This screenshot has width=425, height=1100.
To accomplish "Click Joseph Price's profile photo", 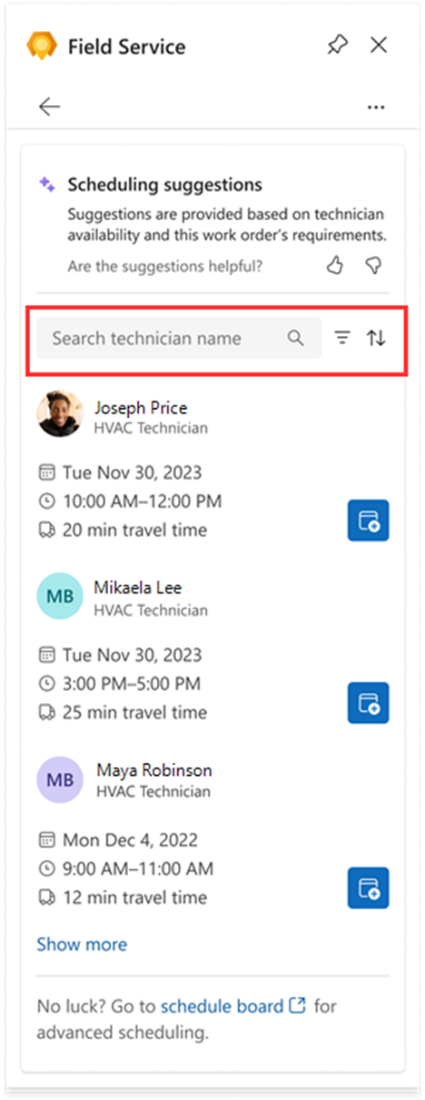I will [60, 416].
